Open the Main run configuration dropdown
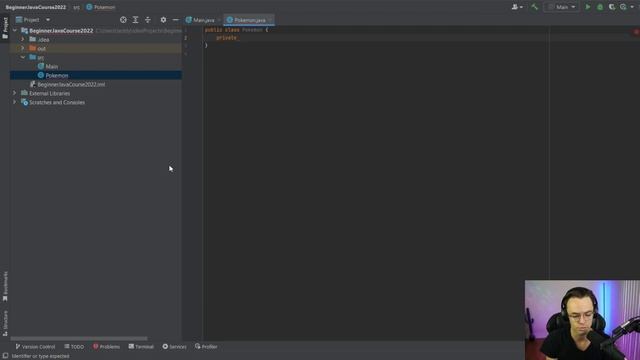Screen dimensions: 640x360 (562, 7)
